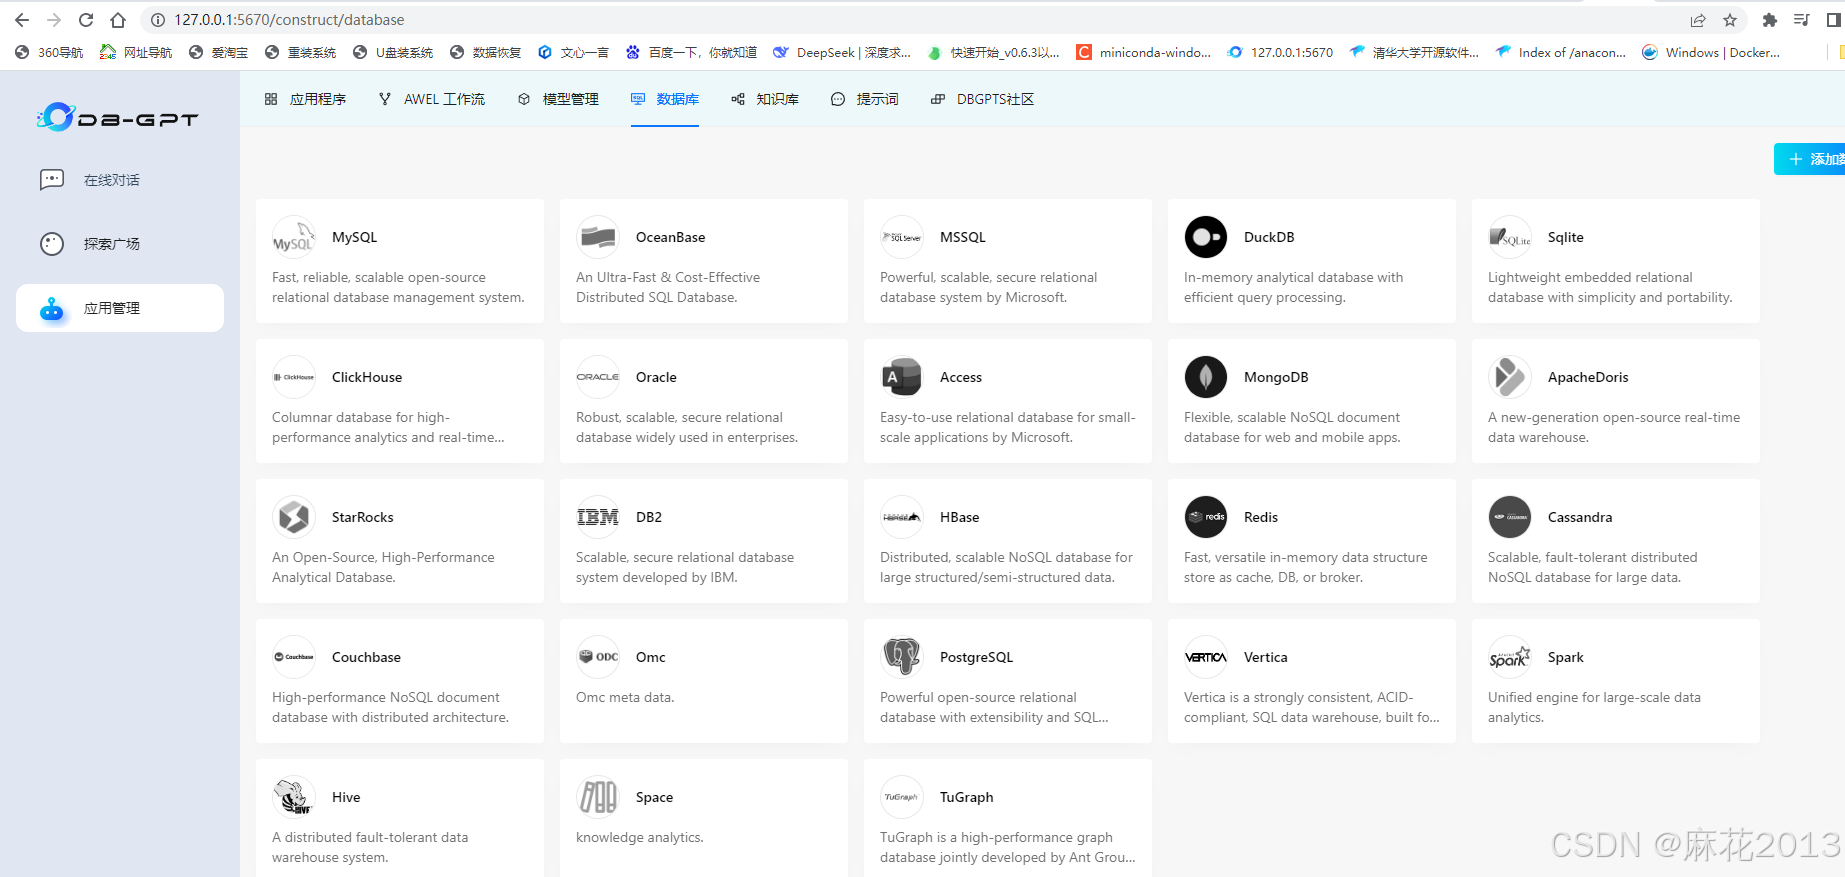Click the MySQL database logo icon
Image resolution: width=1845 pixels, height=877 pixels.
(294, 237)
